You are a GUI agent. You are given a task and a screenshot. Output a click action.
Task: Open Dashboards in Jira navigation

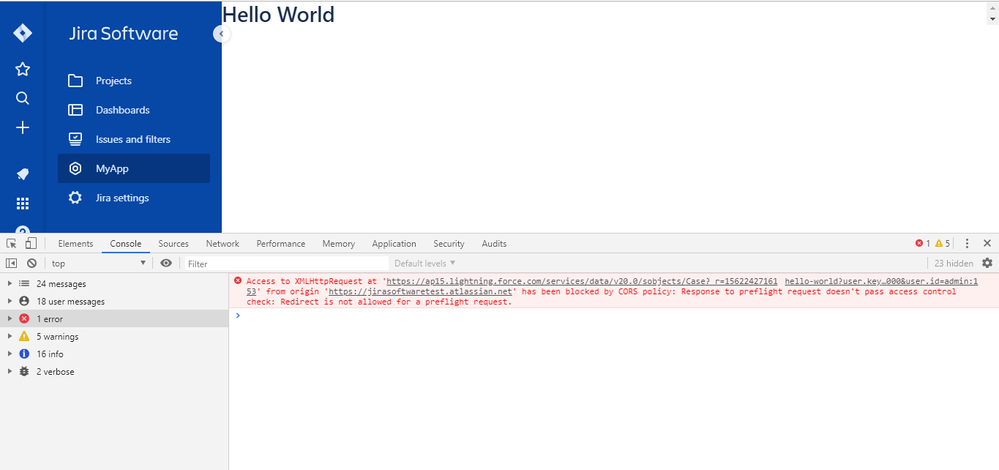tap(134, 110)
